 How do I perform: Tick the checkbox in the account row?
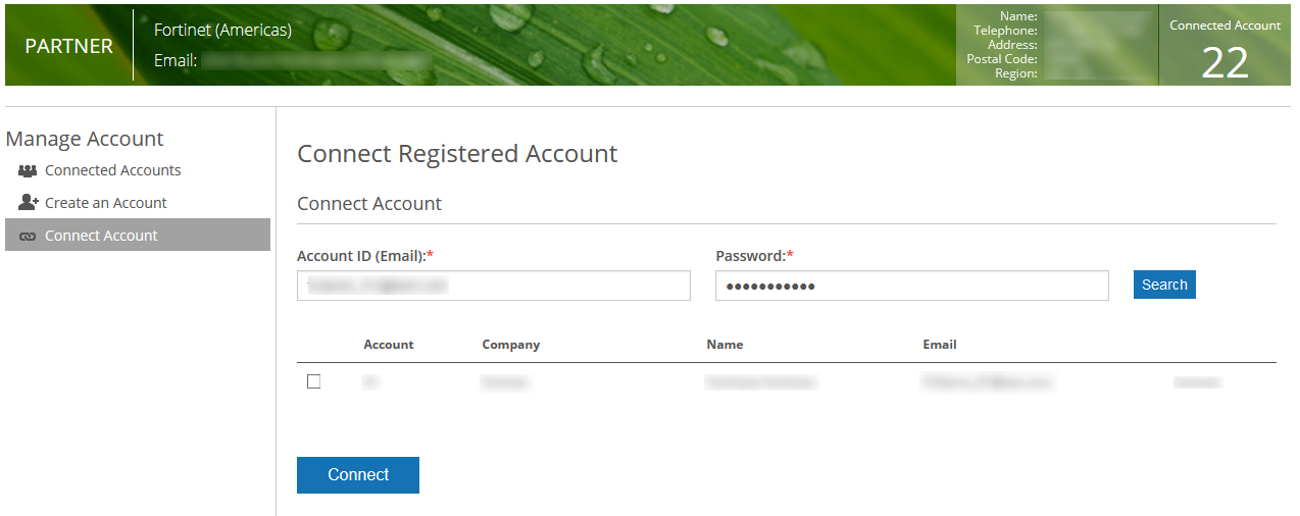coord(314,381)
